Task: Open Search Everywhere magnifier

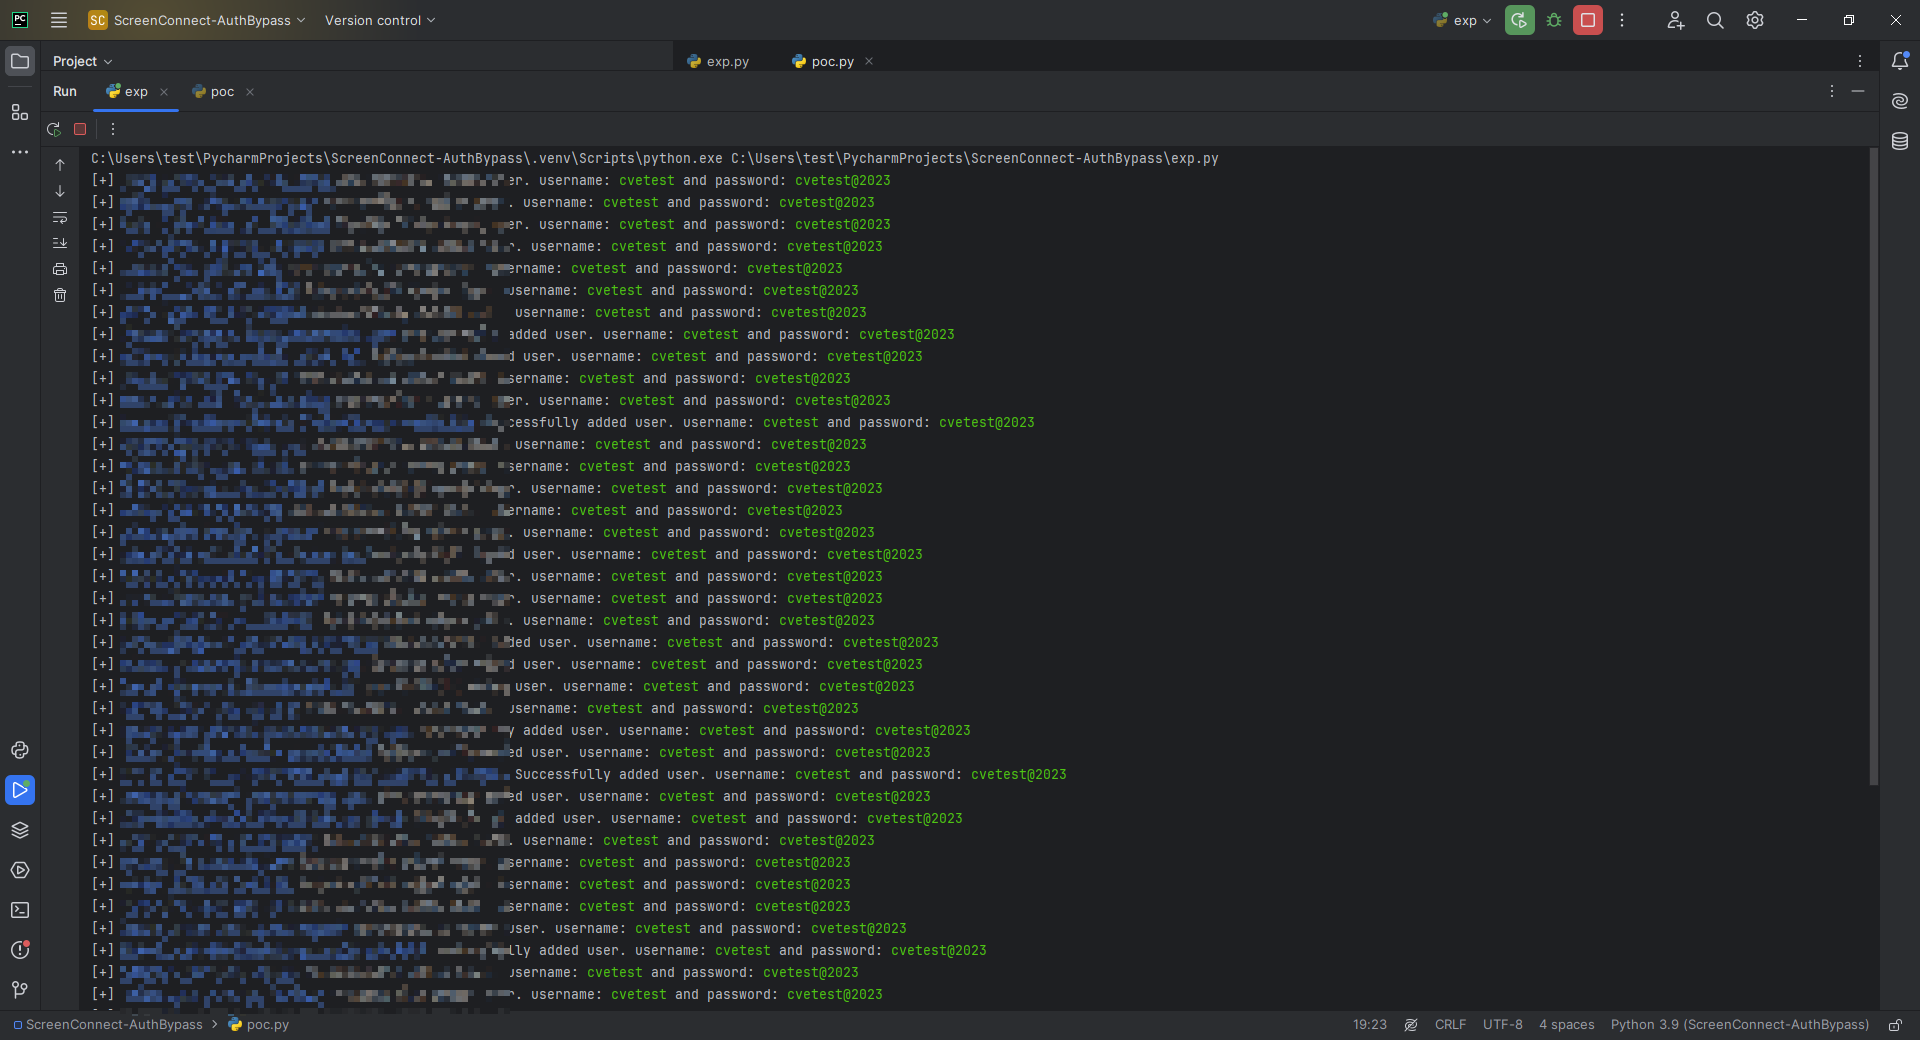Action: 1715,20
